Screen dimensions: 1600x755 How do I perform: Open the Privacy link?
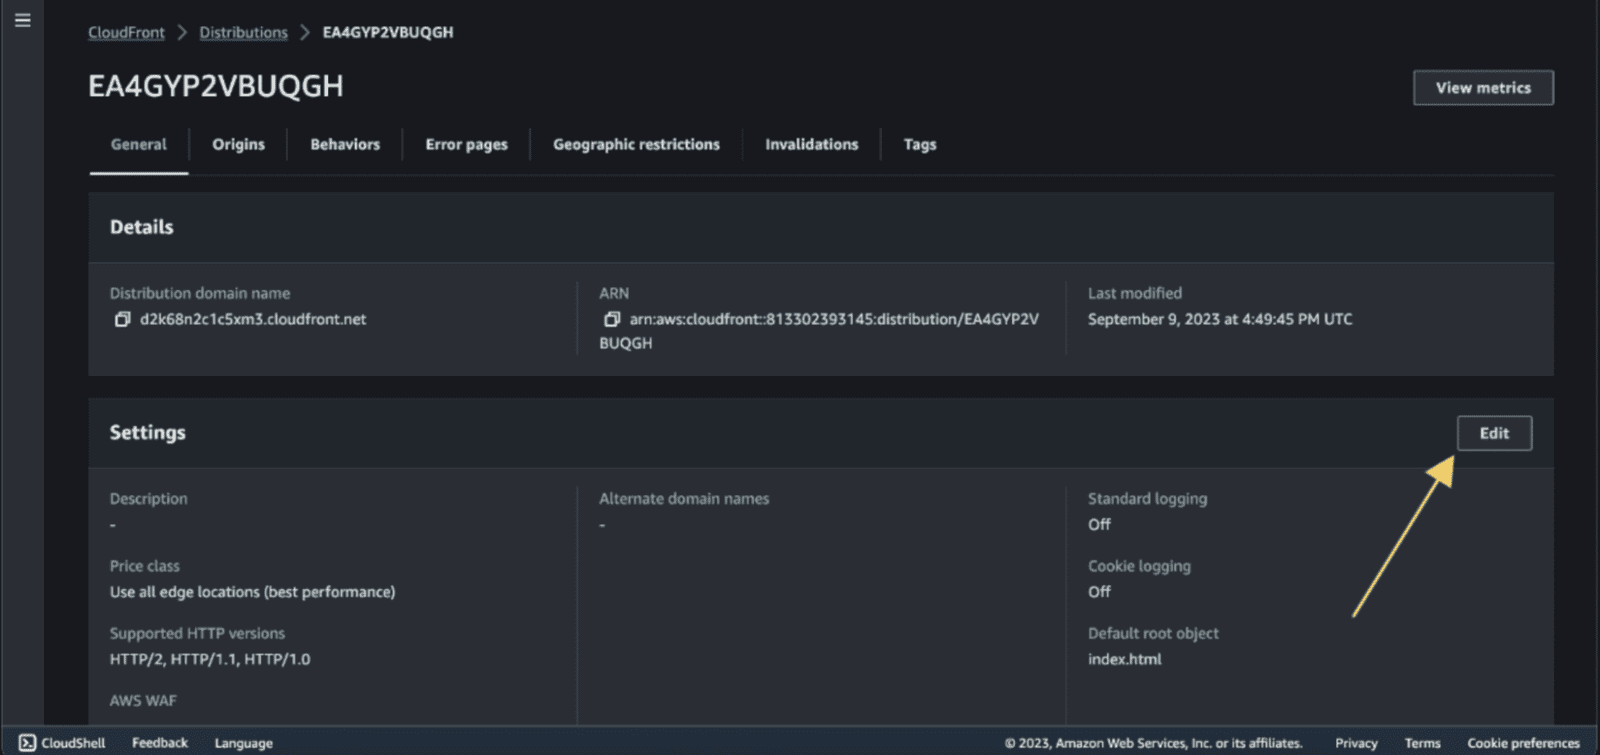coord(1355,743)
